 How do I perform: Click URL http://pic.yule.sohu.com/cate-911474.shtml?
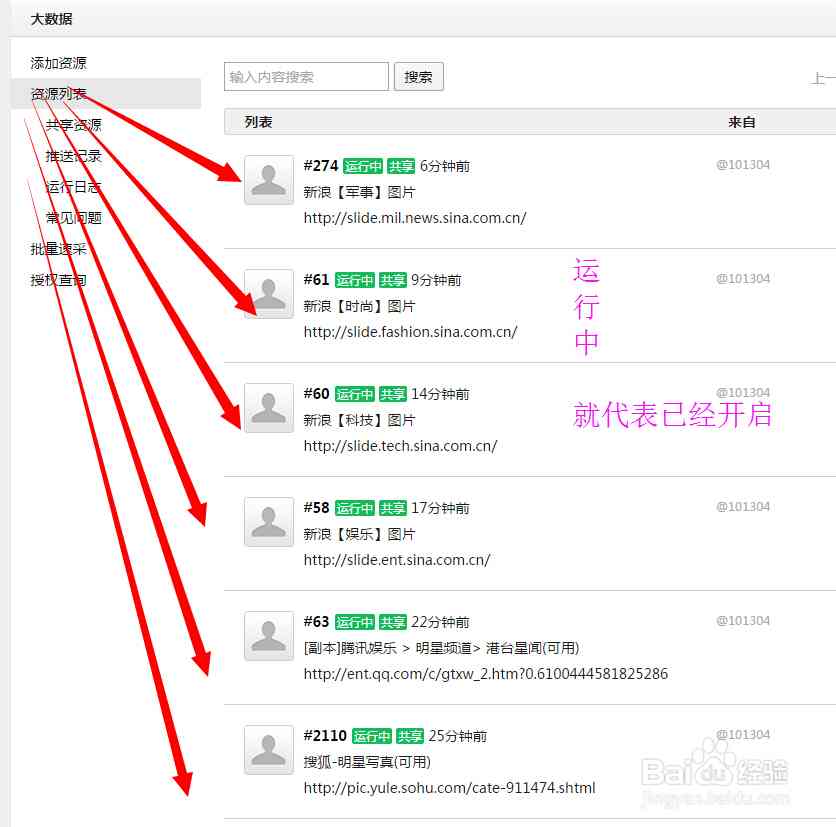[x=449, y=788]
